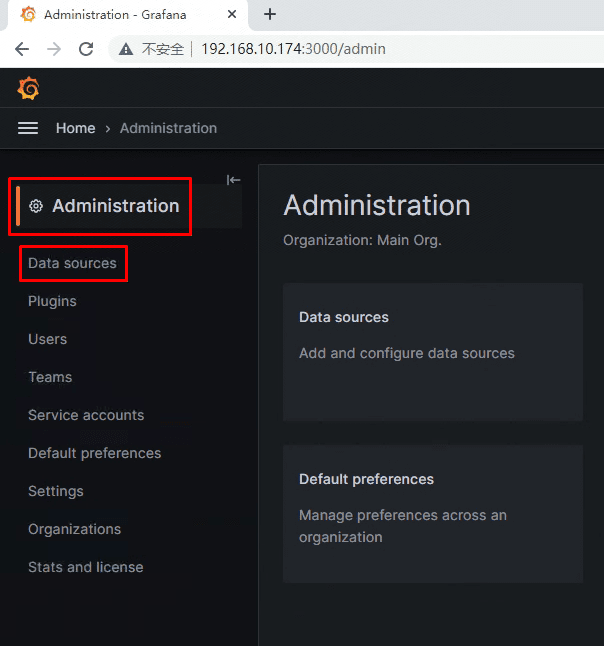Click Administration in the breadcrumb
This screenshot has height=646, width=604.
[169, 128]
